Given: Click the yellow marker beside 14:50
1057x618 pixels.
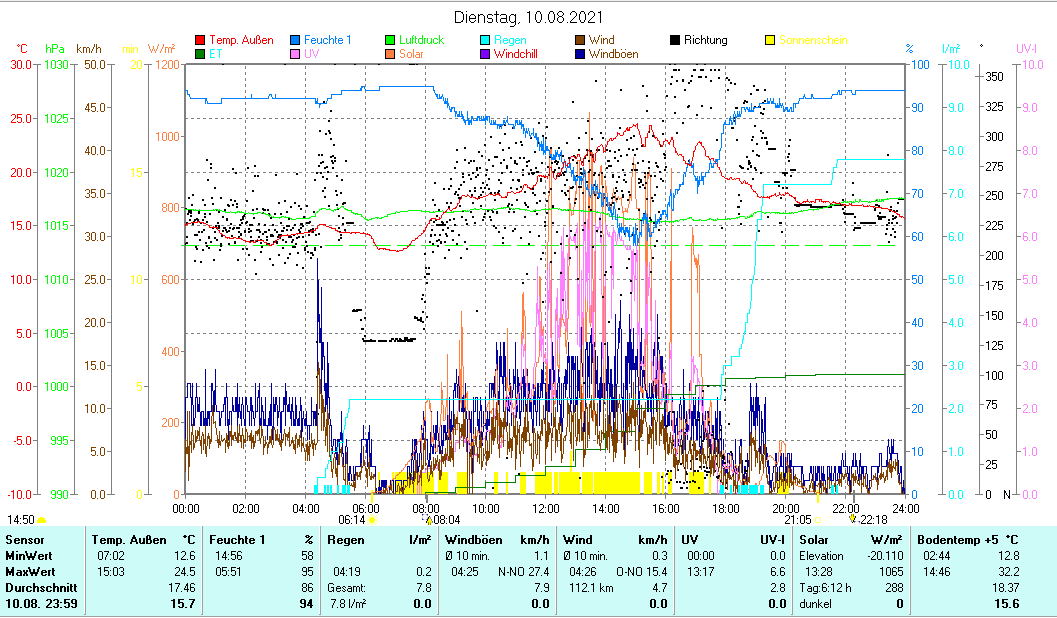Looking at the screenshot, I should coord(41,520).
